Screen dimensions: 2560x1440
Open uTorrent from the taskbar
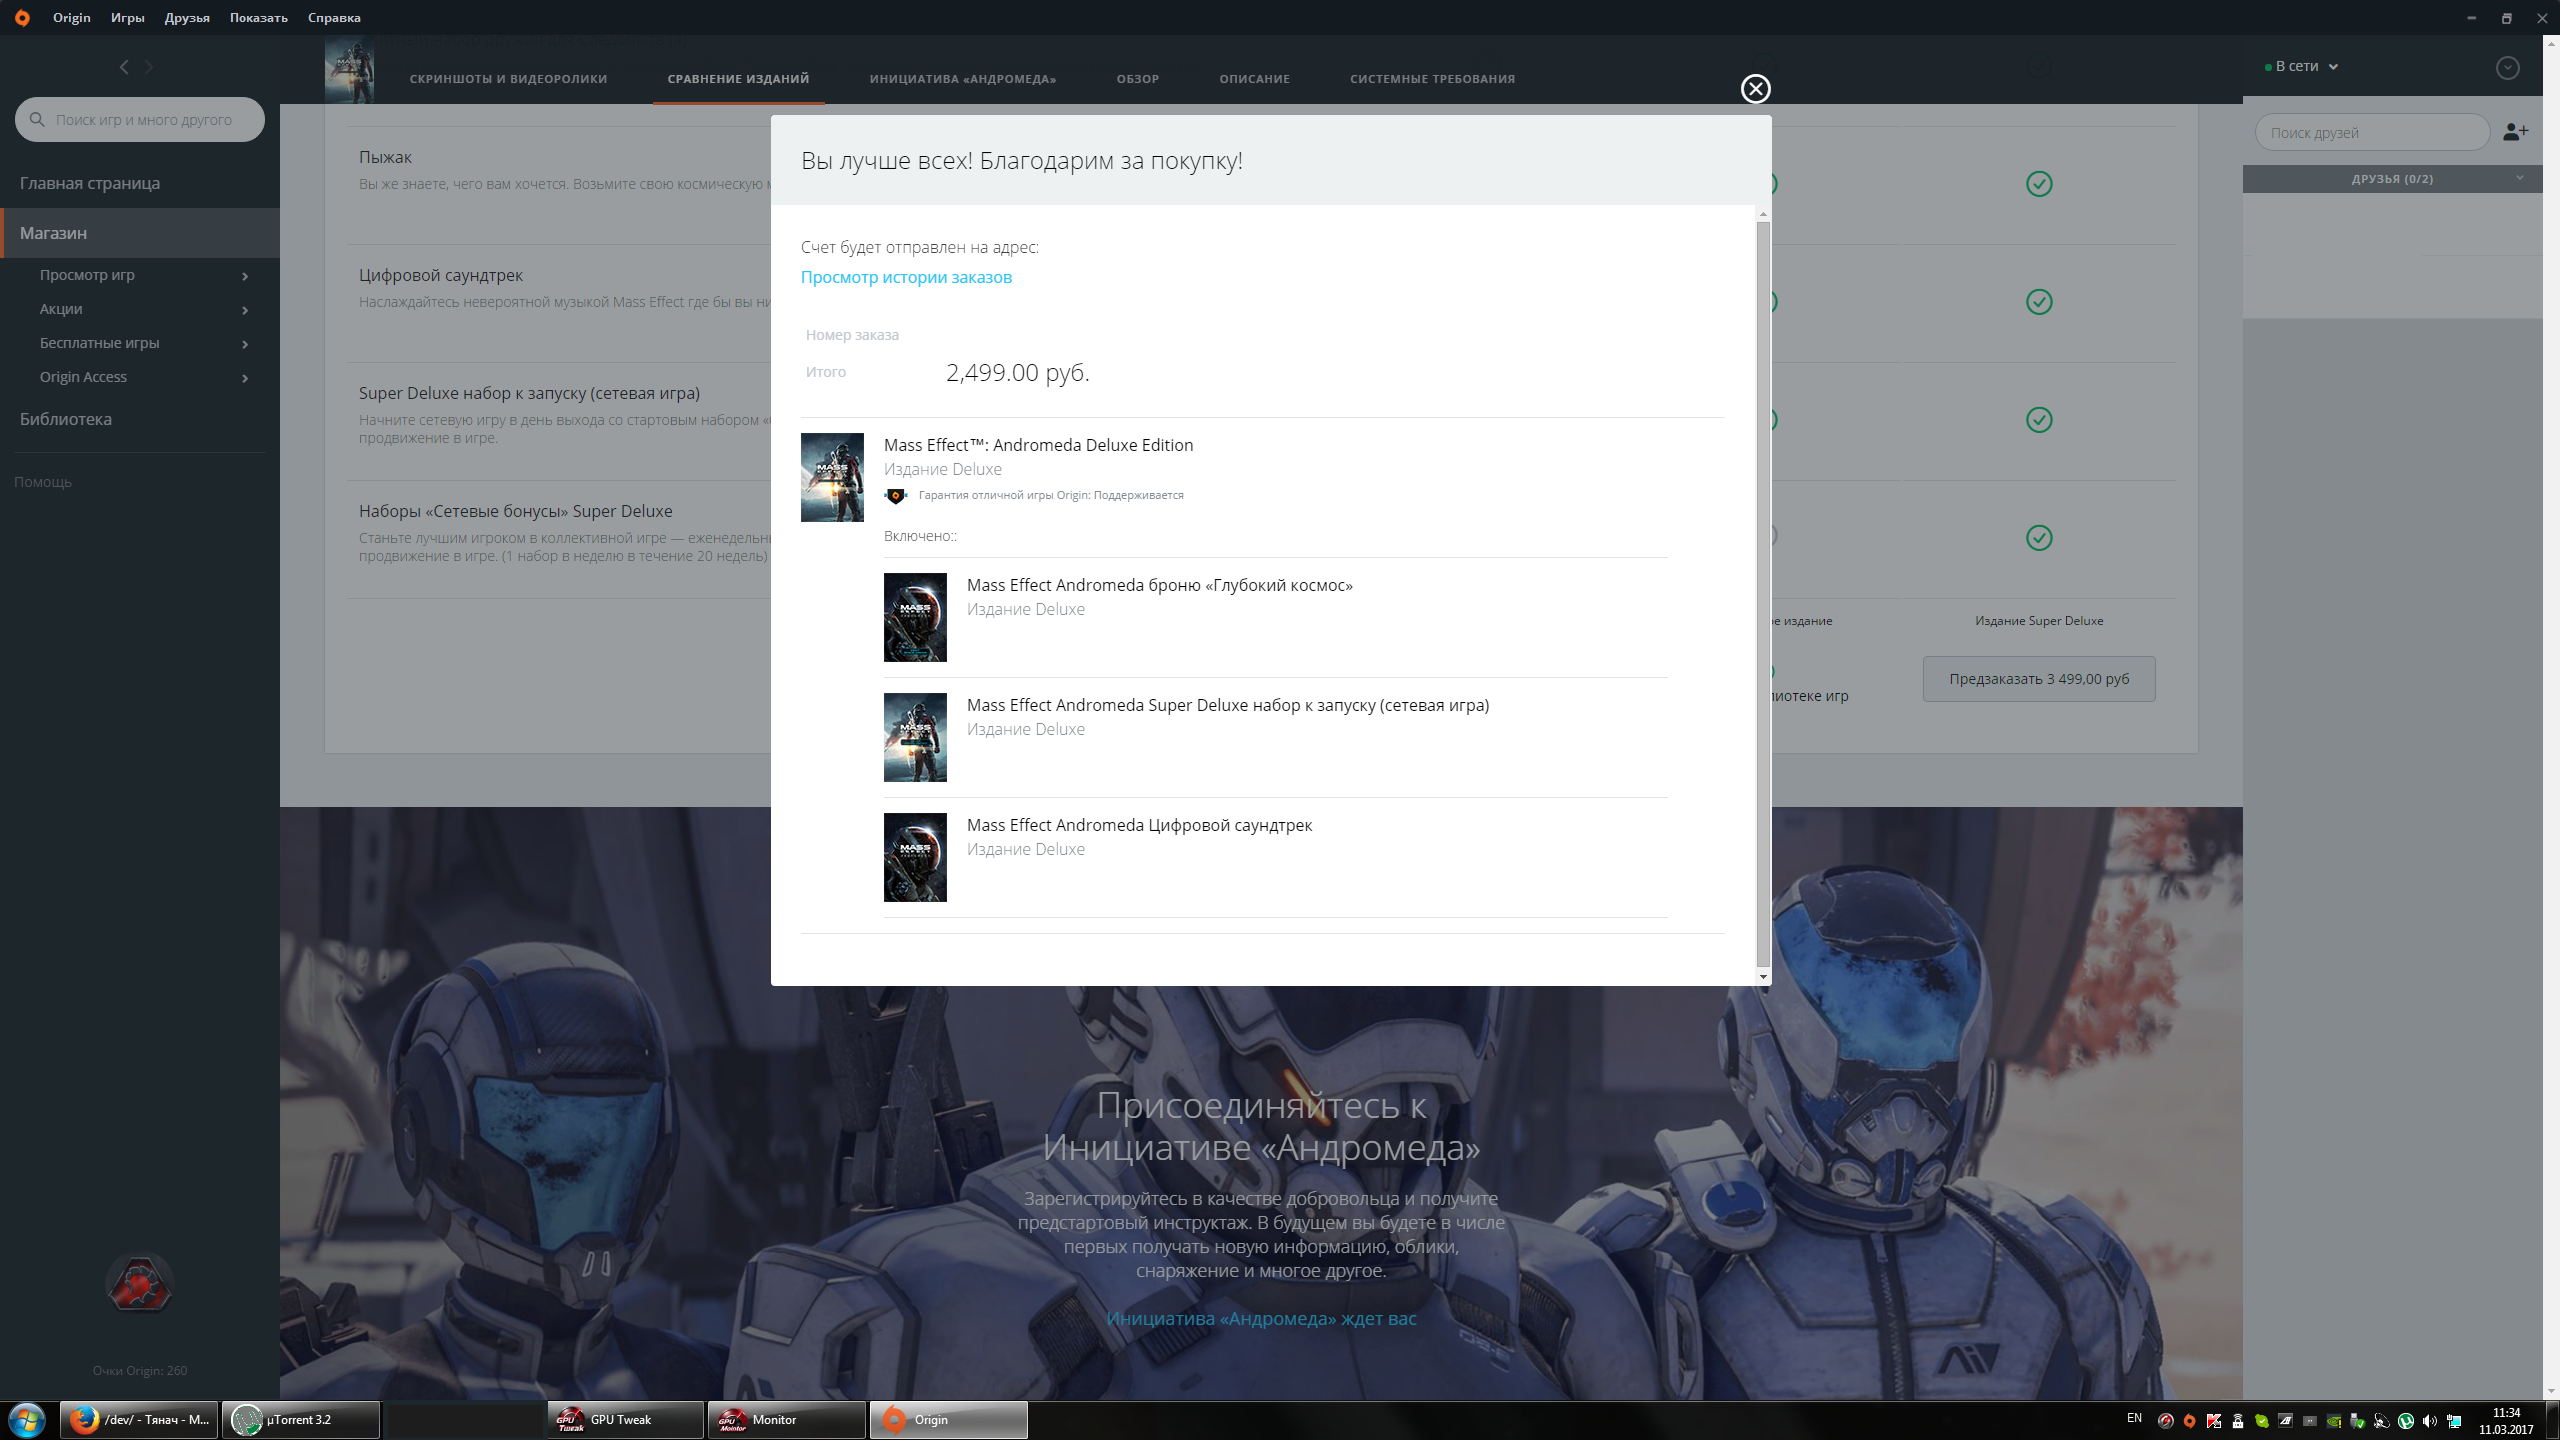(x=300, y=1419)
